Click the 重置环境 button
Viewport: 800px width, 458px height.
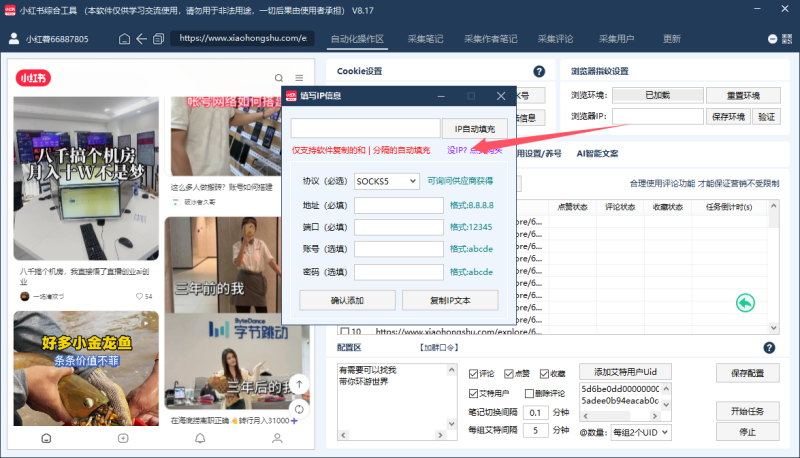(743, 95)
